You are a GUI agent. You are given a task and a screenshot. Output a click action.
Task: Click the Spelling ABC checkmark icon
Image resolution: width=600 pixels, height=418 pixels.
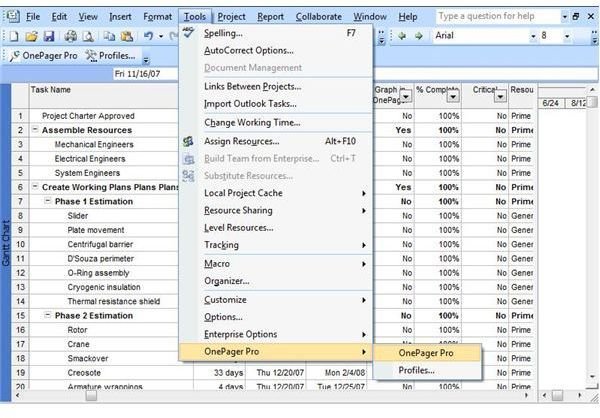188,33
